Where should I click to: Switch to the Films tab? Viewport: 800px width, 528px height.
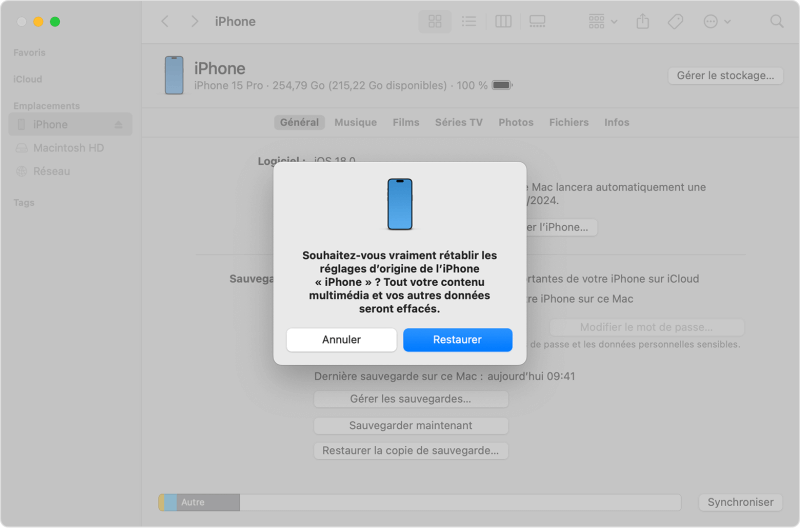coord(406,122)
